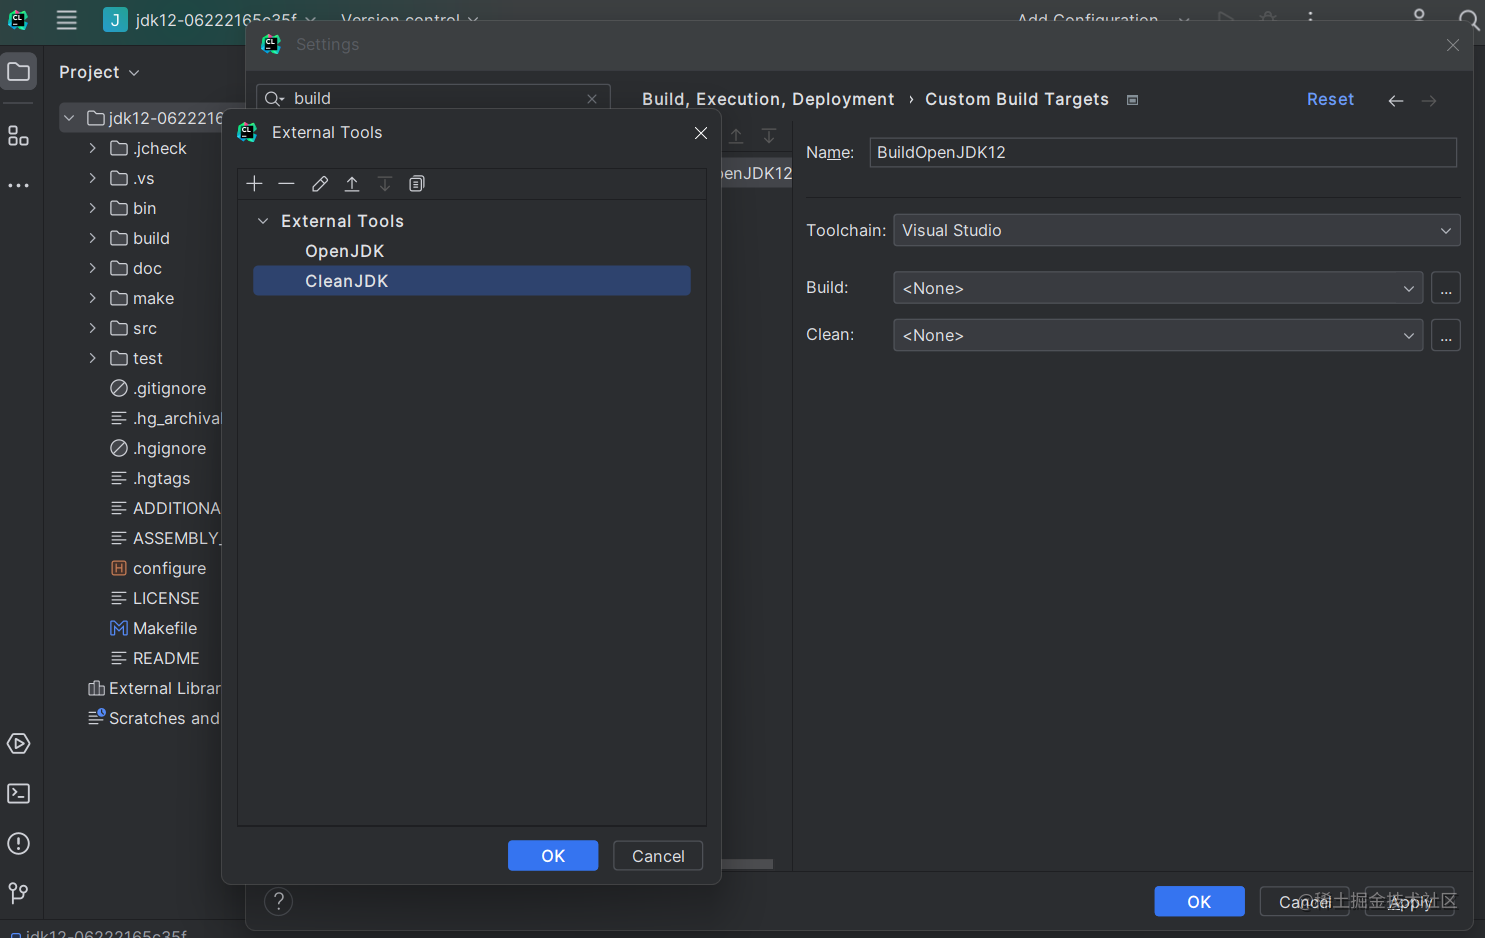Open the Project tool window icon
This screenshot has height=938, width=1485.
pos(19,72)
